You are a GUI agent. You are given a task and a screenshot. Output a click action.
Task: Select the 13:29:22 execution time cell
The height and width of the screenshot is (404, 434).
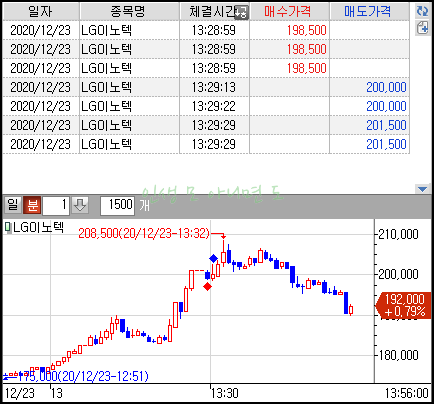[x=214, y=106]
